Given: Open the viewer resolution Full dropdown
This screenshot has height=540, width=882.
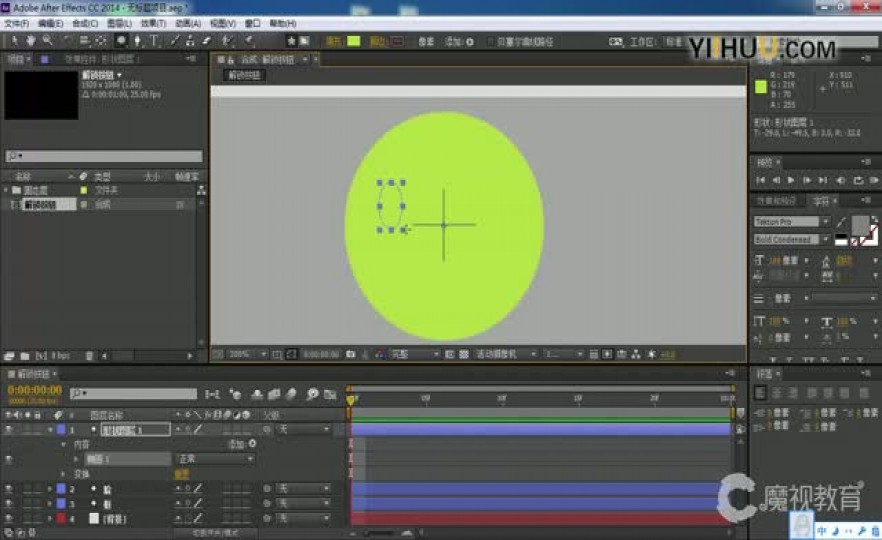Looking at the screenshot, I should pyautogui.click(x=415, y=354).
